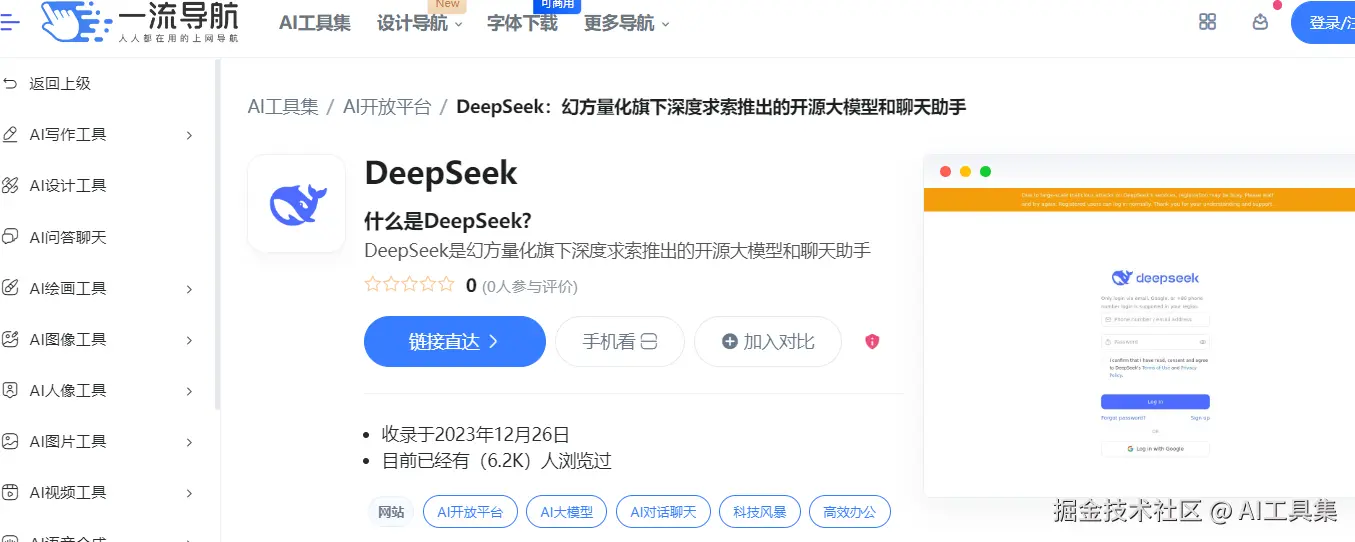Image resolution: width=1355 pixels, height=542 pixels.
Task: Click the red shield report icon
Action: tap(872, 342)
